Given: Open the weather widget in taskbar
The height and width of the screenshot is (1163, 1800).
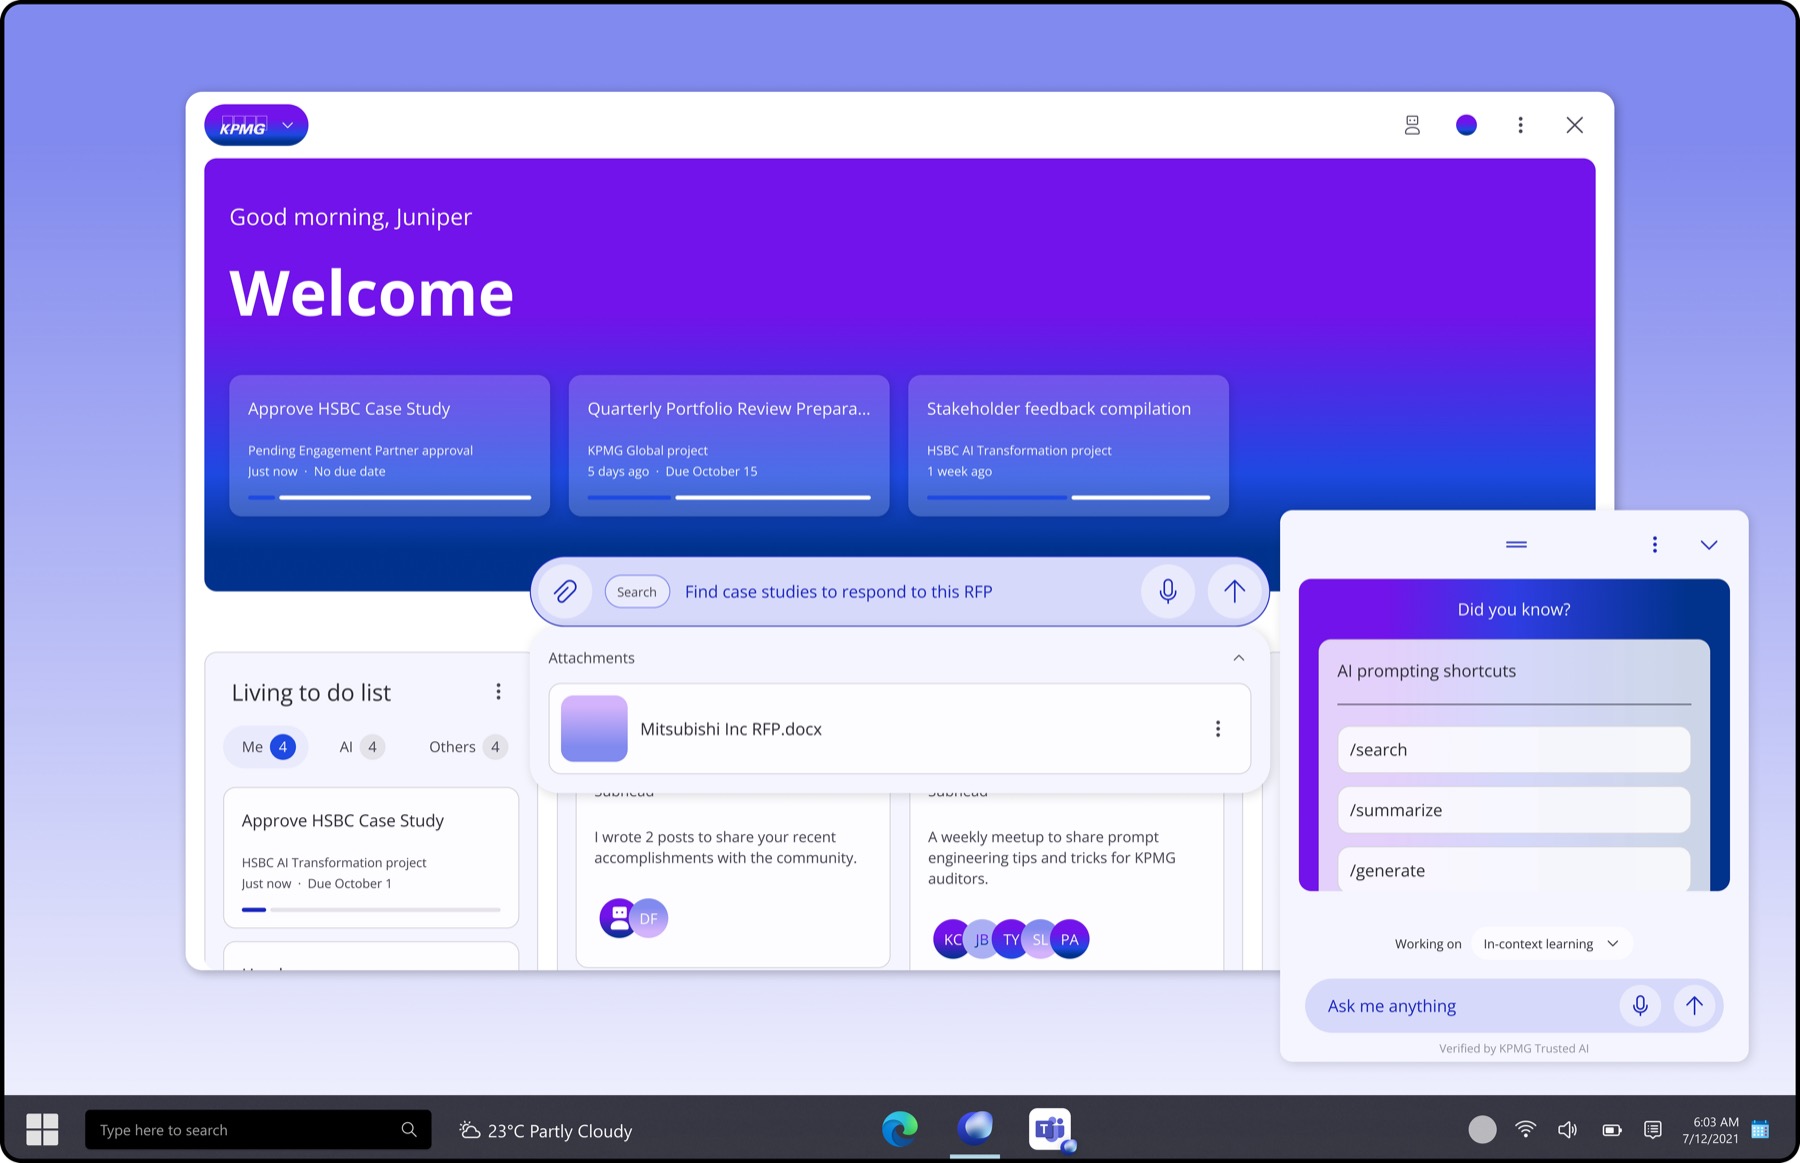Looking at the screenshot, I should tap(546, 1131).
